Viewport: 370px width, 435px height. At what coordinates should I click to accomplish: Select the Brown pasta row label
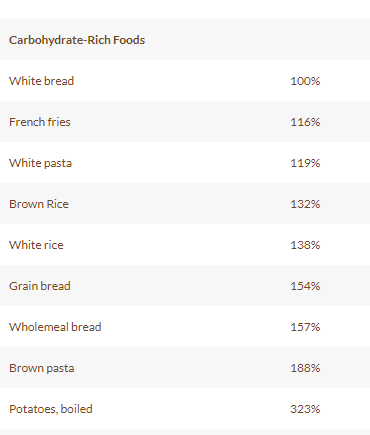[x=42, y=368]
